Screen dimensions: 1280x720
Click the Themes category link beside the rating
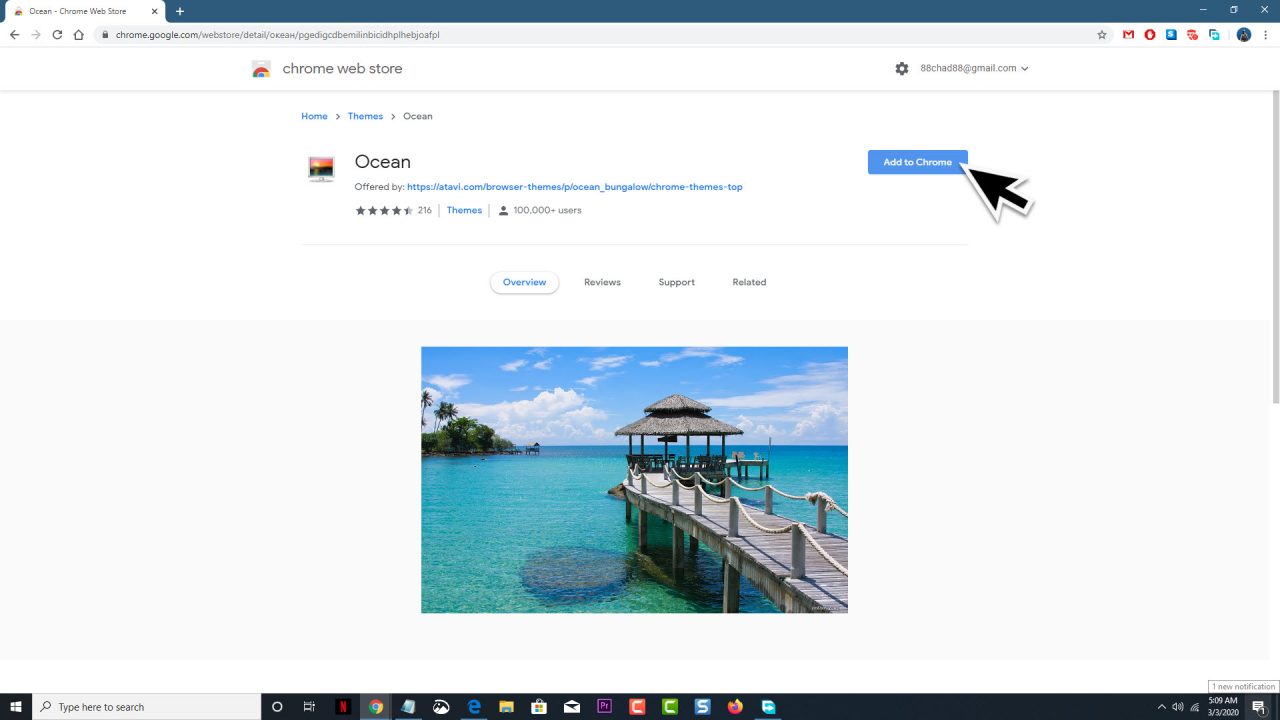[x=464, y=210]
